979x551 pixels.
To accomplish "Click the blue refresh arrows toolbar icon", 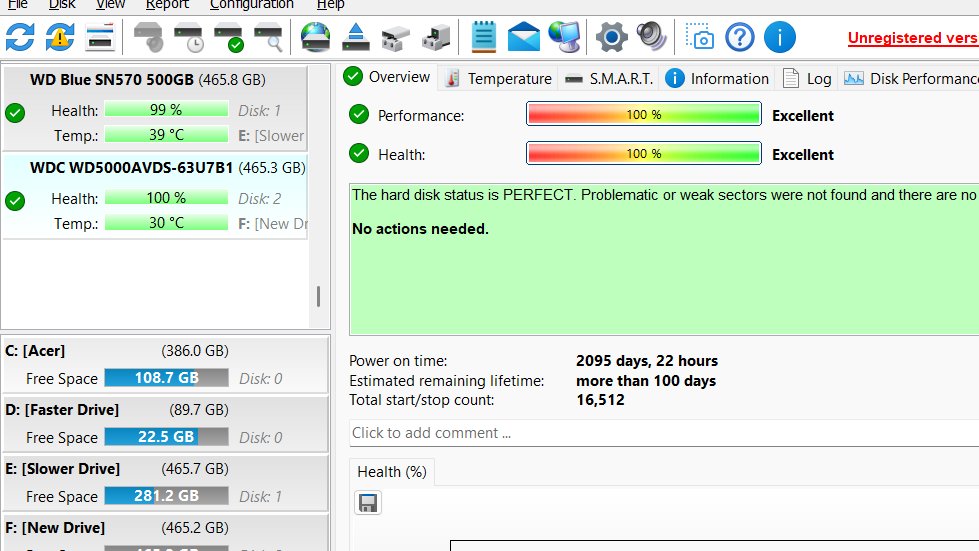I will pyautogui.click(x=20, y=37).
